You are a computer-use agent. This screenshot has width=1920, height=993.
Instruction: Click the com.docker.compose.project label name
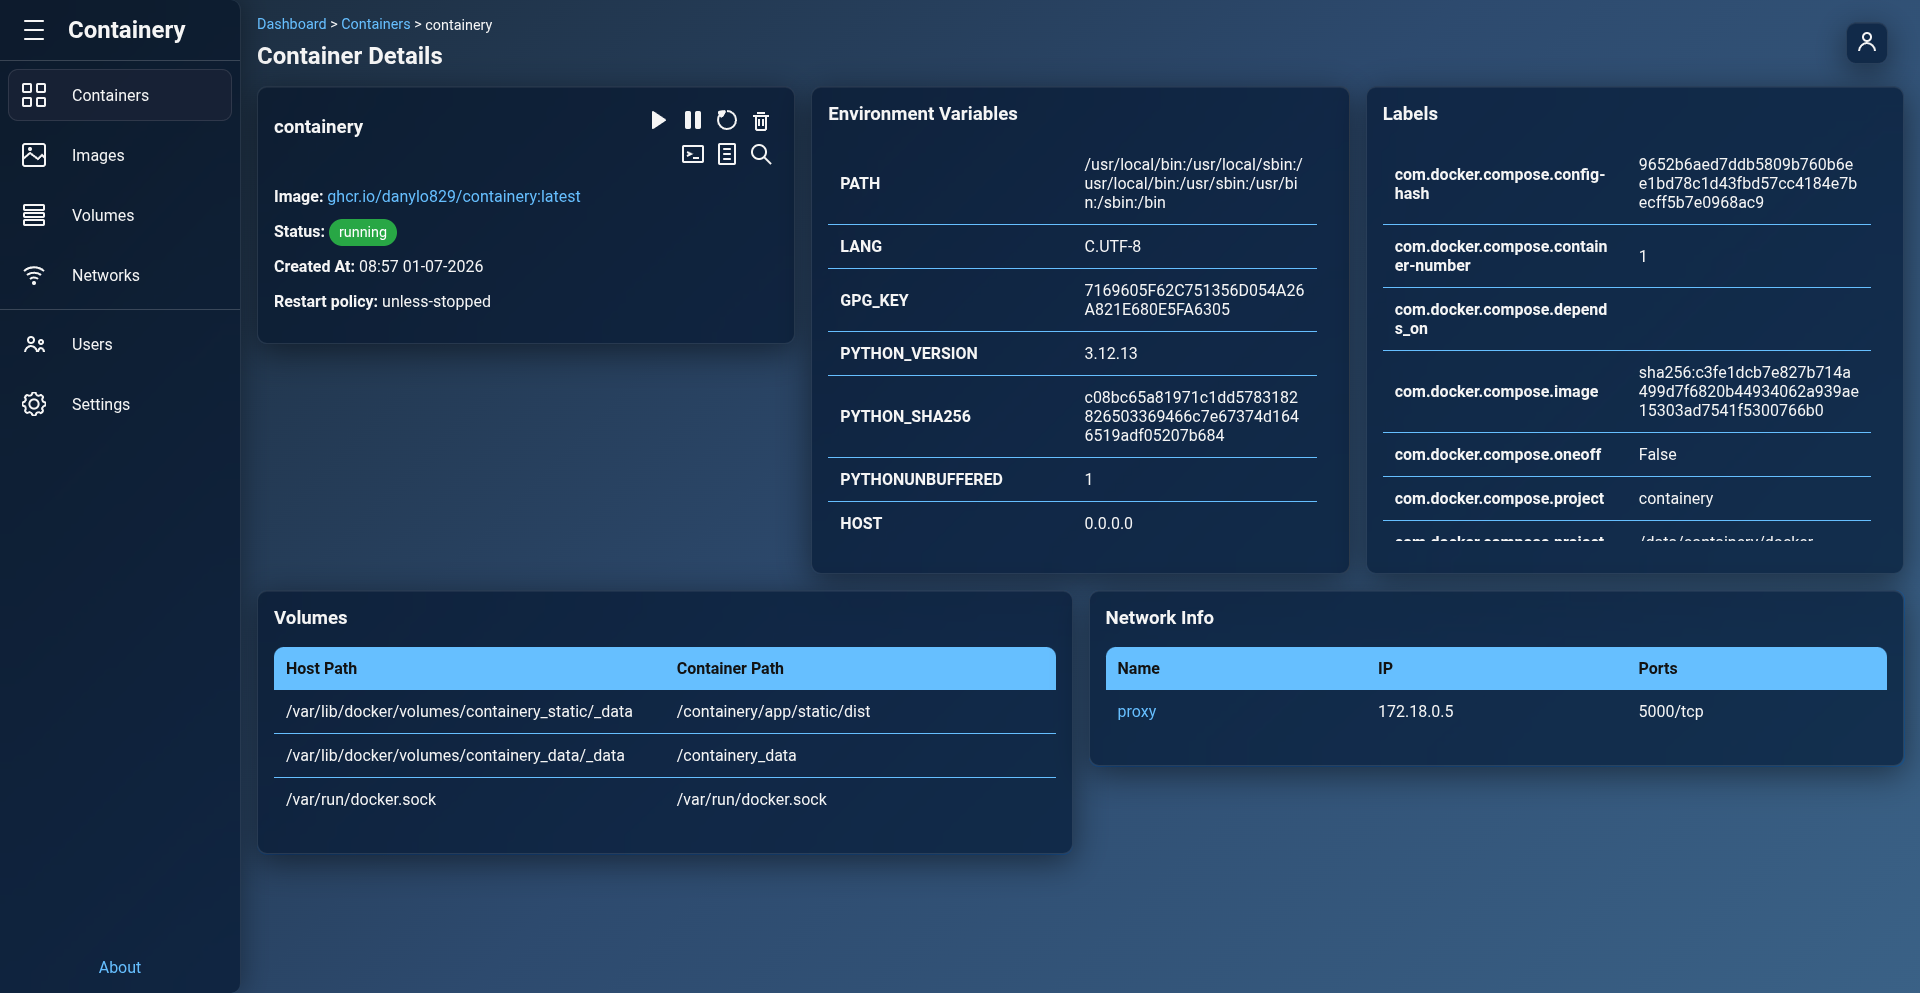[1499, 498]
